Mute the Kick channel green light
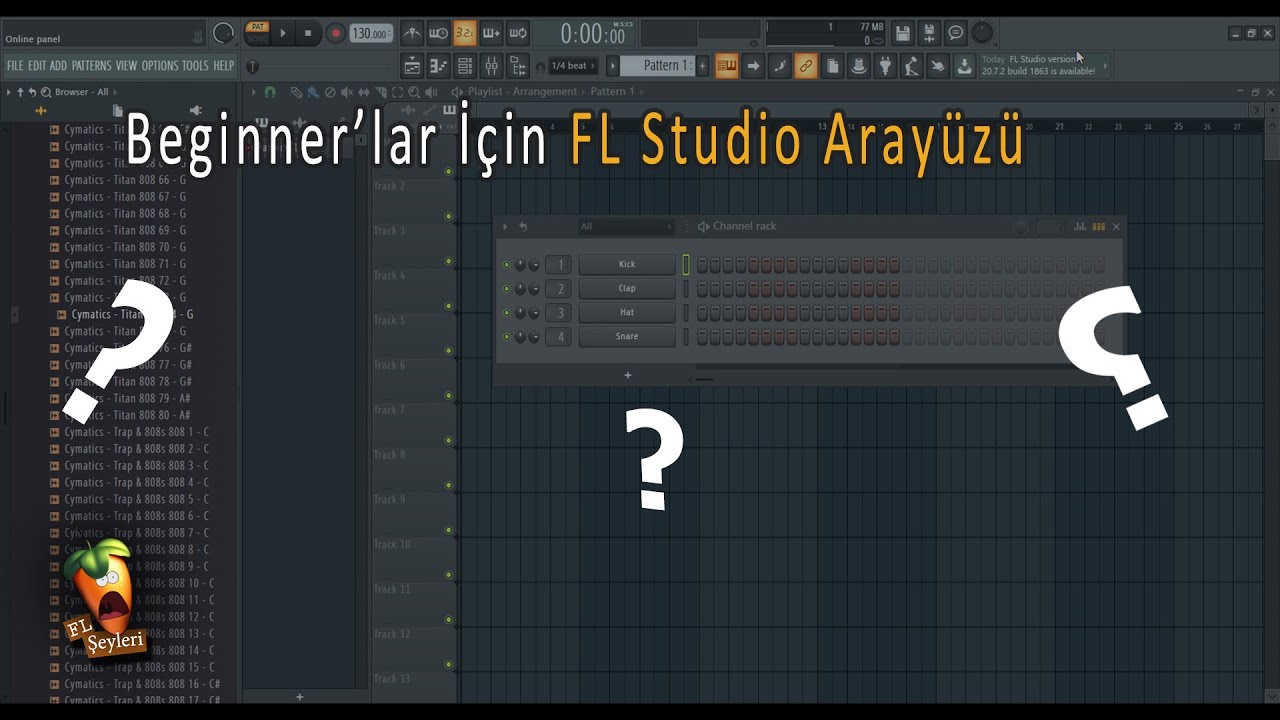1280x720 pixels. pos(507,265)
